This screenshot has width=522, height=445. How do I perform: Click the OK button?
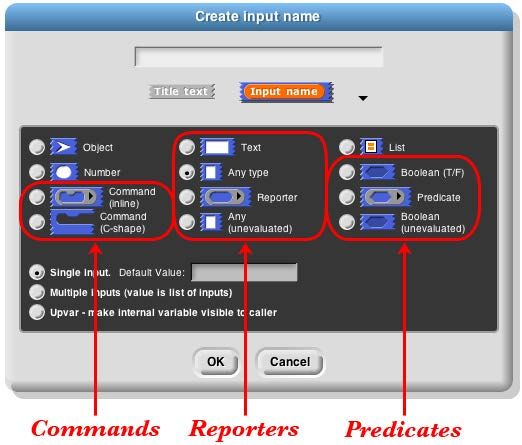[216, 362]
